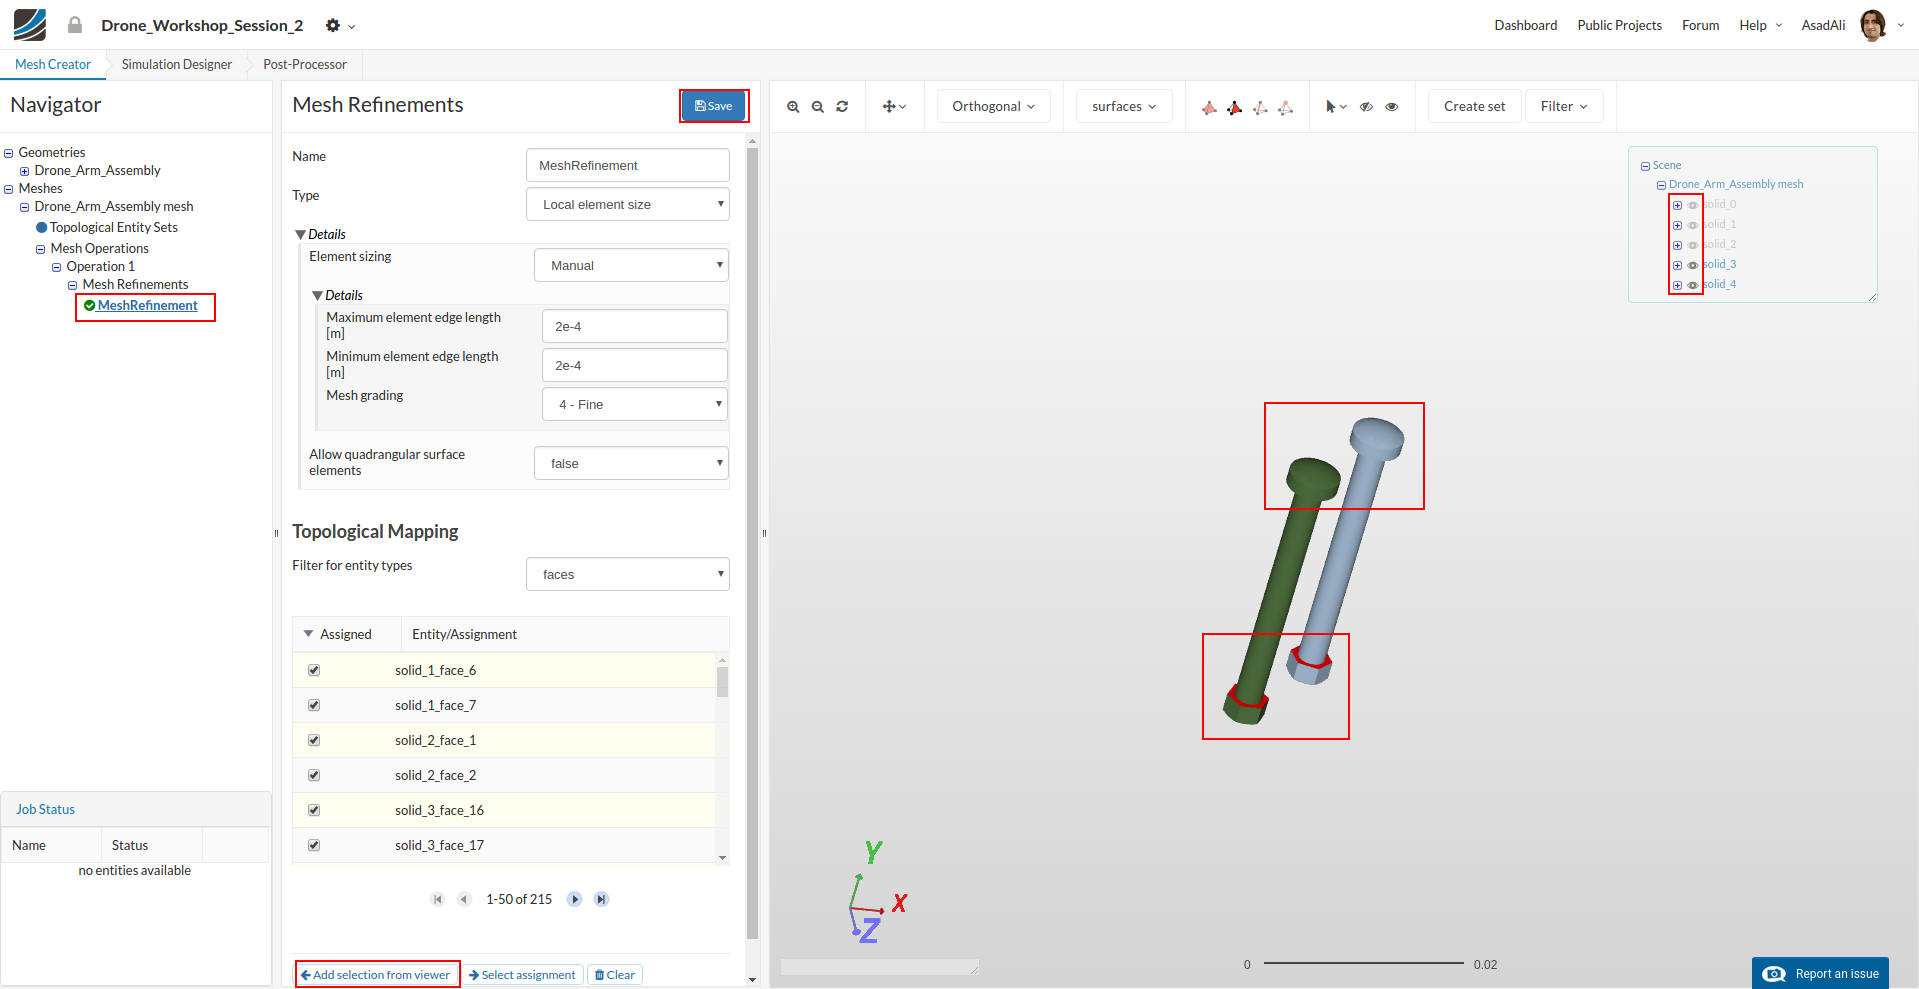1919x989 pixels.
Task: Toggle visibility eye for solid_0
Action: click(1693, 205)
